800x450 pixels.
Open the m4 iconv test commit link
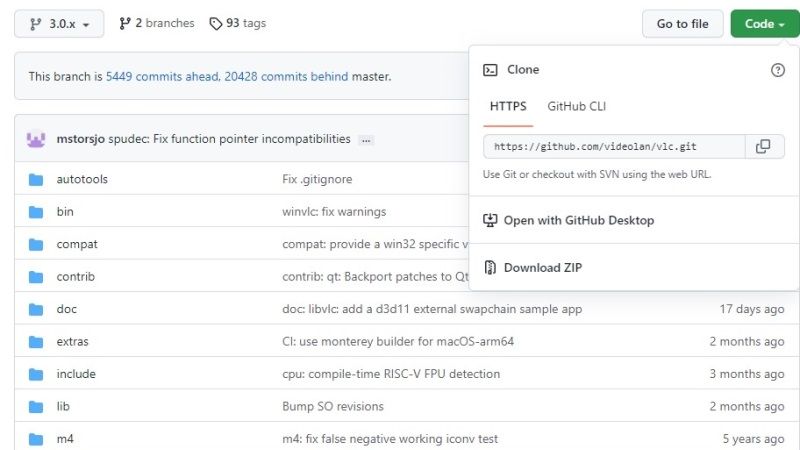coord(390,439)
